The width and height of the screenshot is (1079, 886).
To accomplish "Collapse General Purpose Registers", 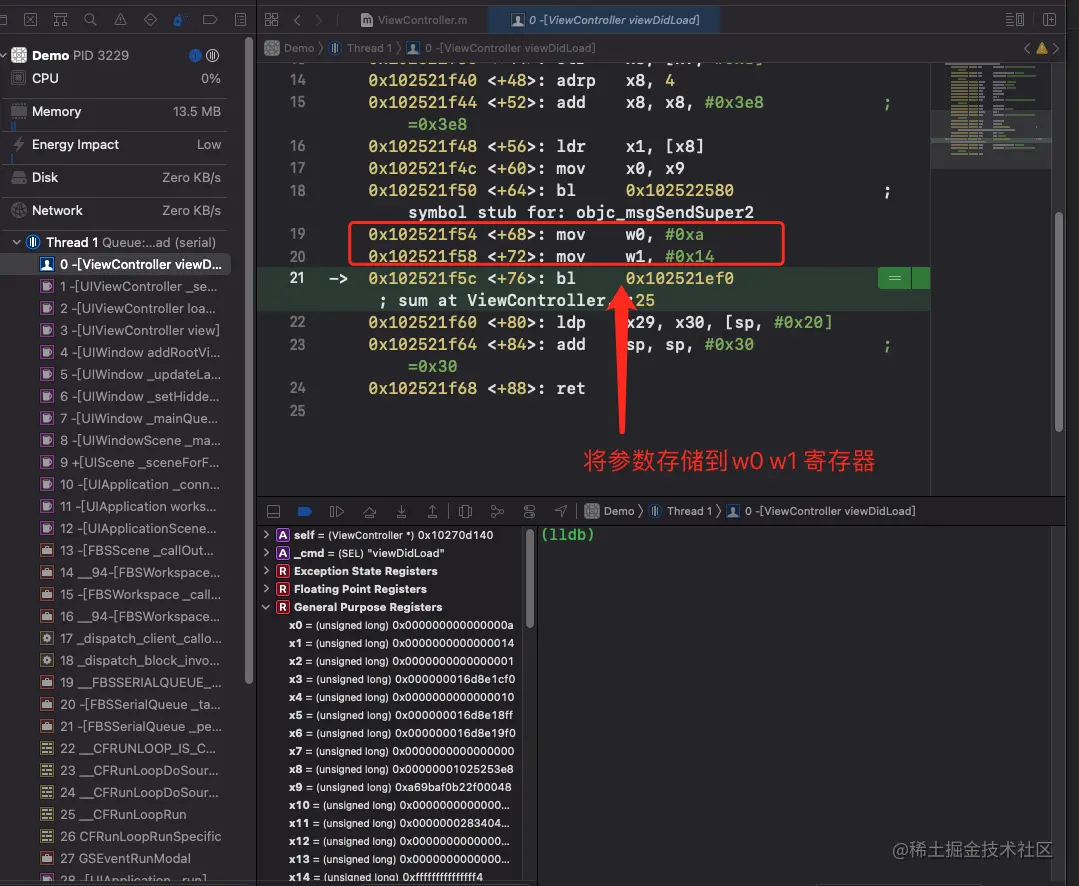I will click(x=266, y=607).
